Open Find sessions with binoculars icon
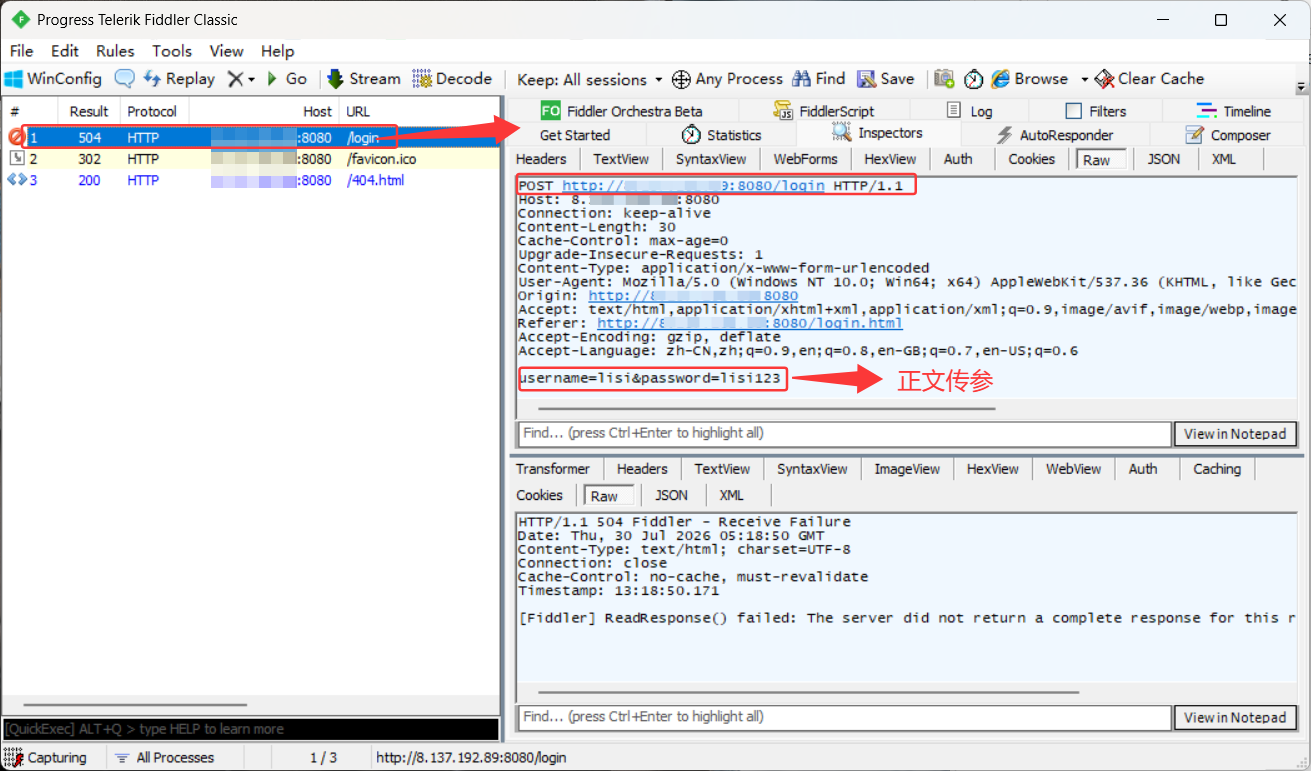The height and width of the screenshot is (771, 1311). point(818,79)
